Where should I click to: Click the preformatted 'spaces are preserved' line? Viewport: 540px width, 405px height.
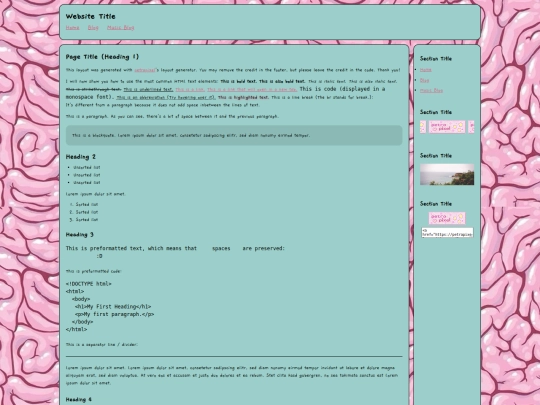pos(175,248)
